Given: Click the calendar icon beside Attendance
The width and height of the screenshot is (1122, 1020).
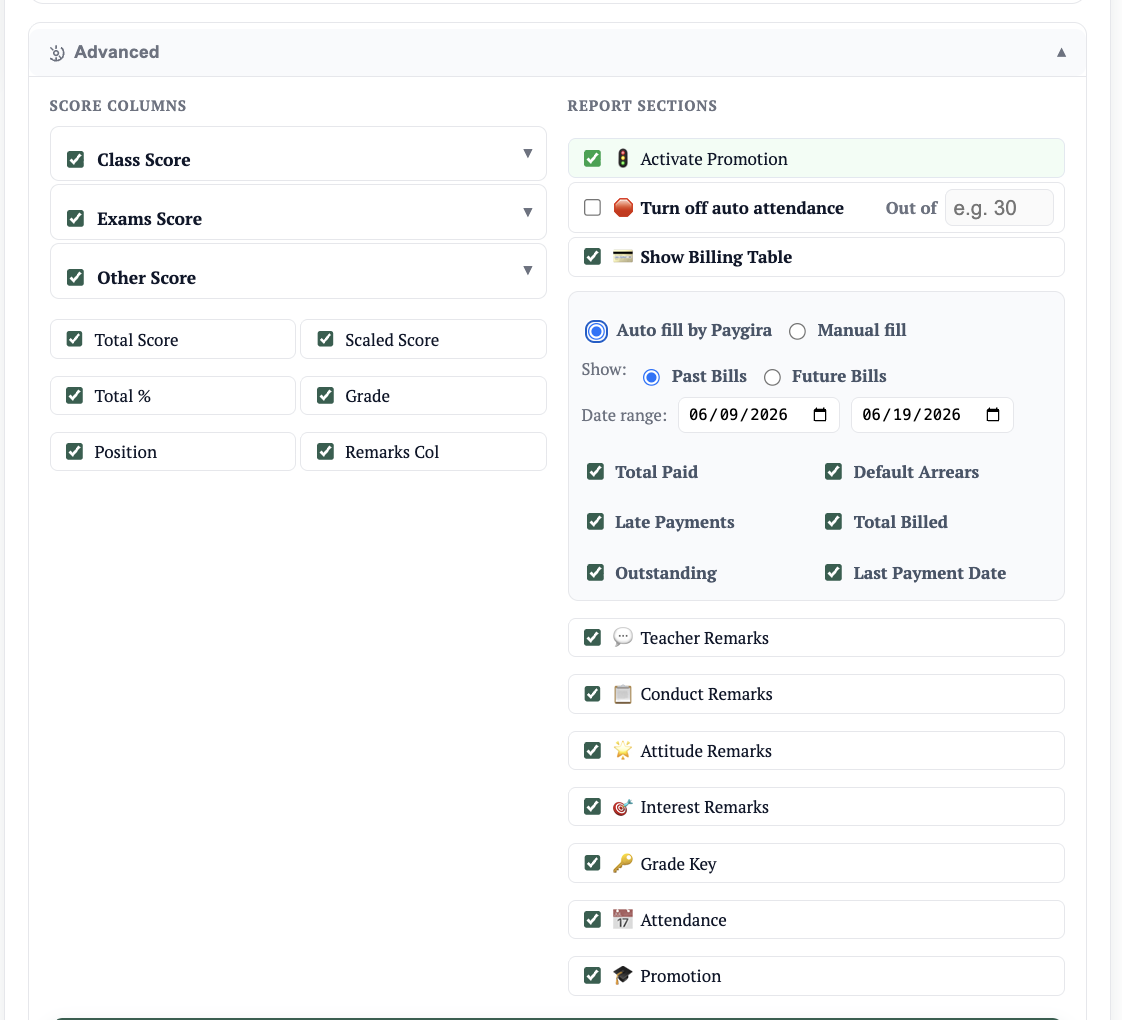Looking at the screenshot, I should (x=623, y=919).
